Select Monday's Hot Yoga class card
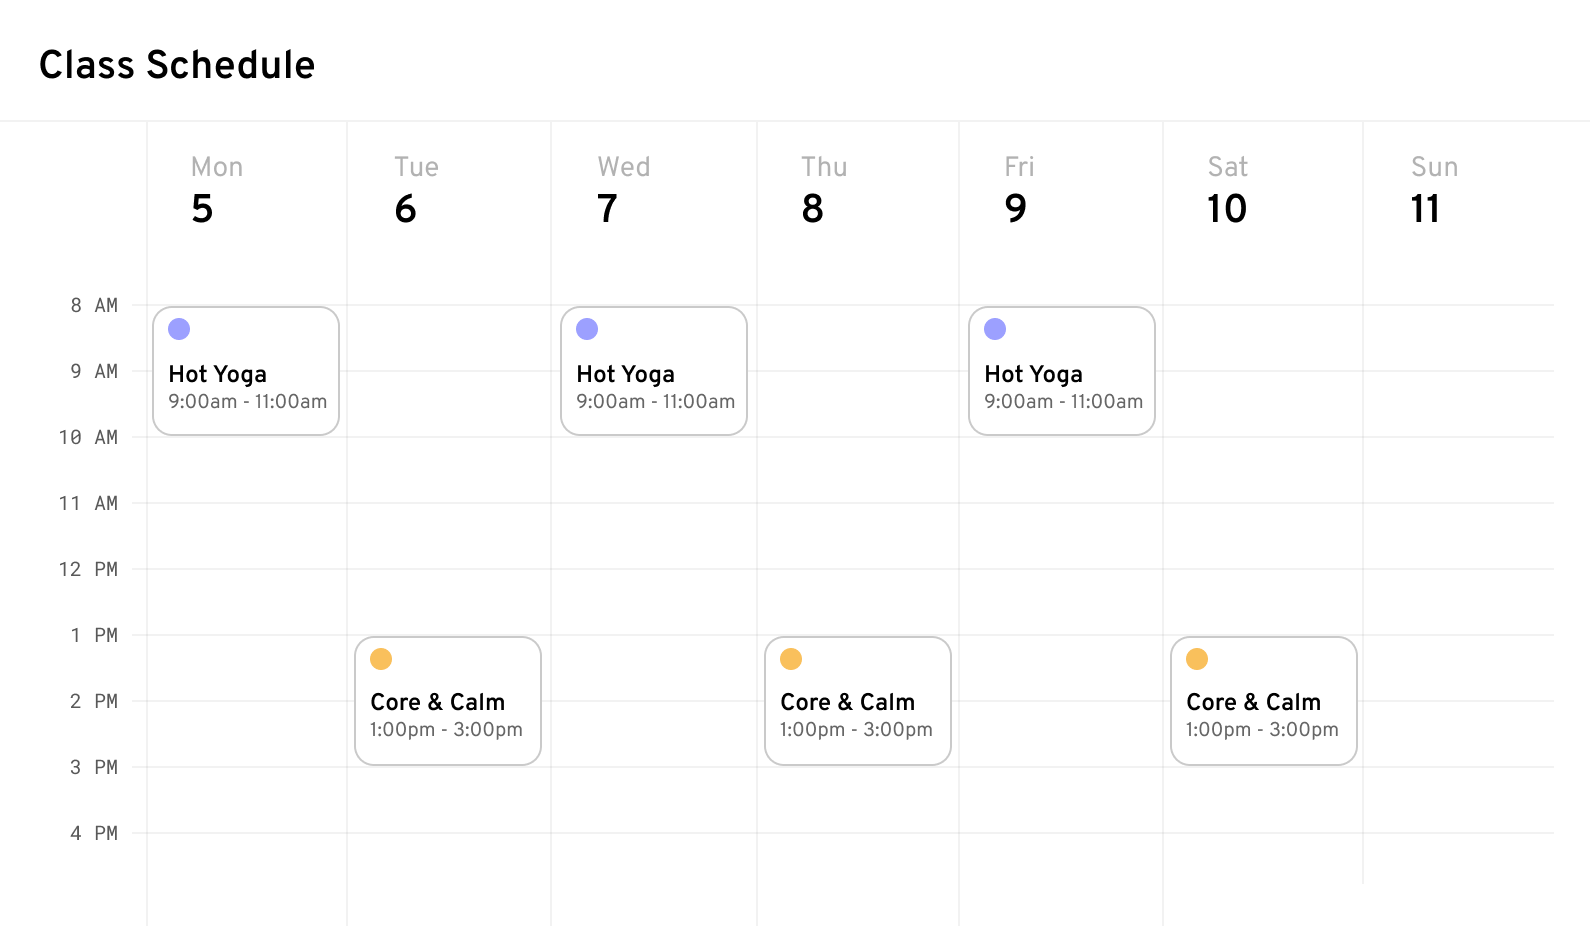1592x928 pixels. (x=245, y=371)
